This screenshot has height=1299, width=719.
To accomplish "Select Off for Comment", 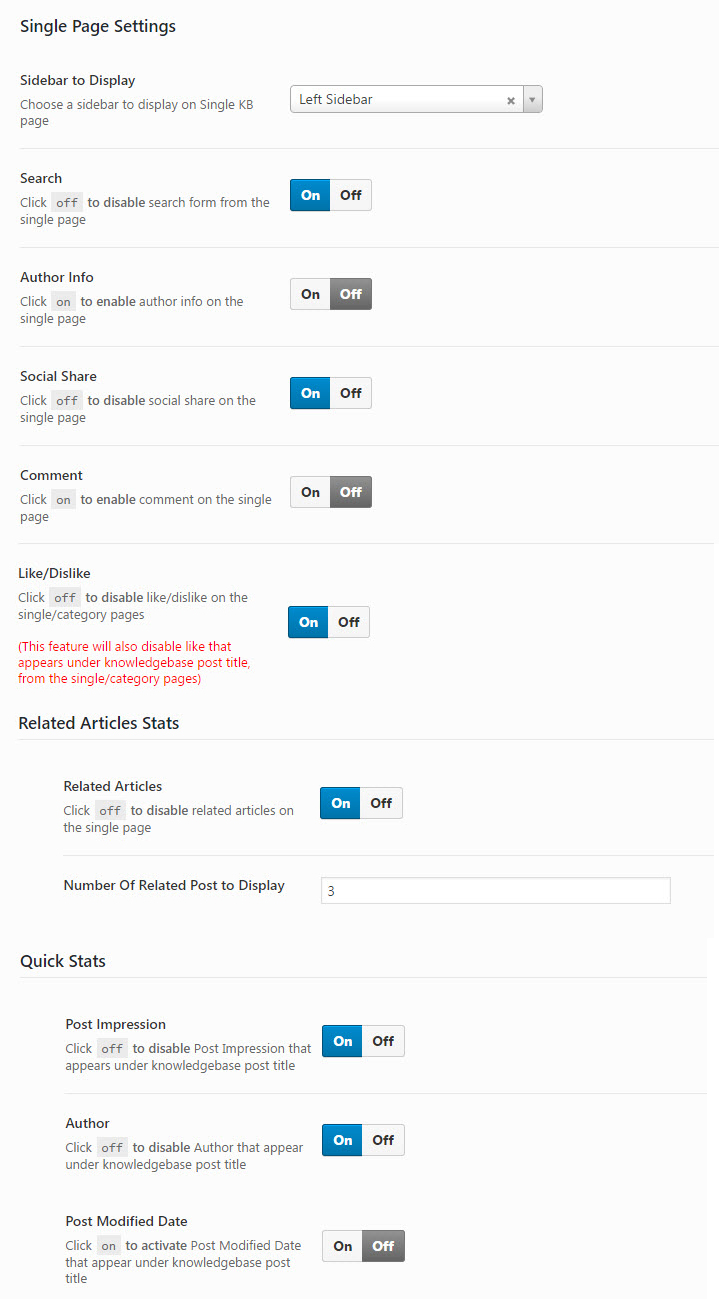I will [351, 492].
